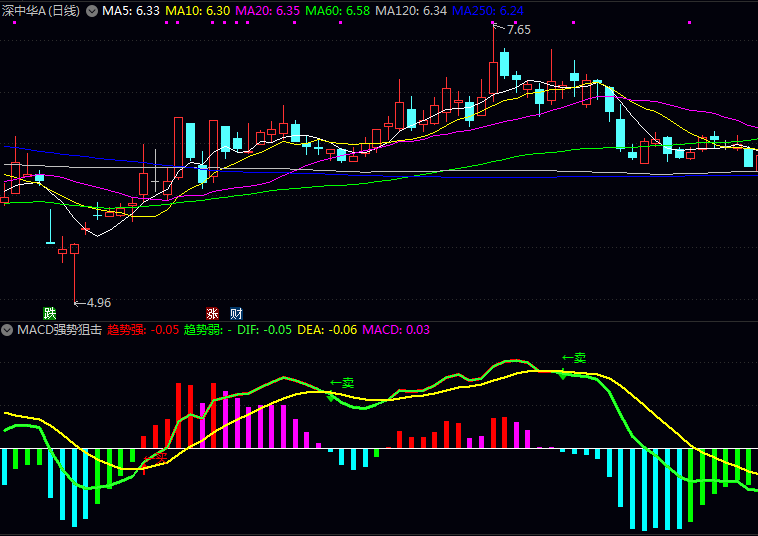Click the green 跌 event icon
This screenshot has width=758, height=536.
50,313
